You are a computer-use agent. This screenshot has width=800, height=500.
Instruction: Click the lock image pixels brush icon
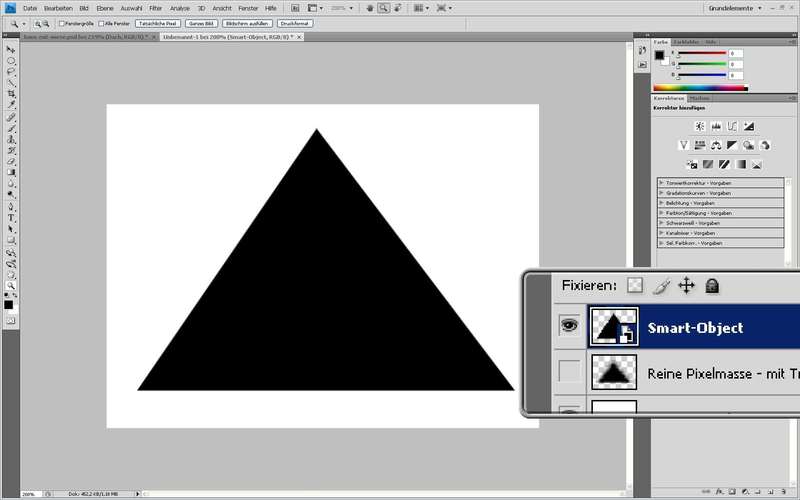click(x=660, y=286)
